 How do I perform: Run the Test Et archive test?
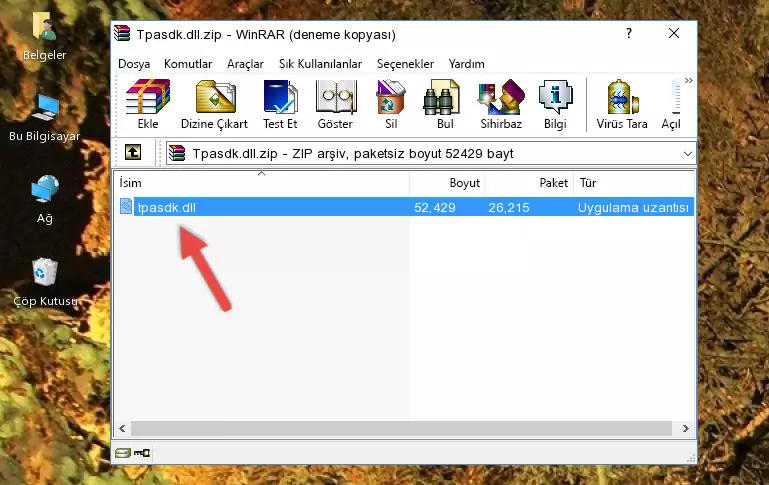[280, 104]
